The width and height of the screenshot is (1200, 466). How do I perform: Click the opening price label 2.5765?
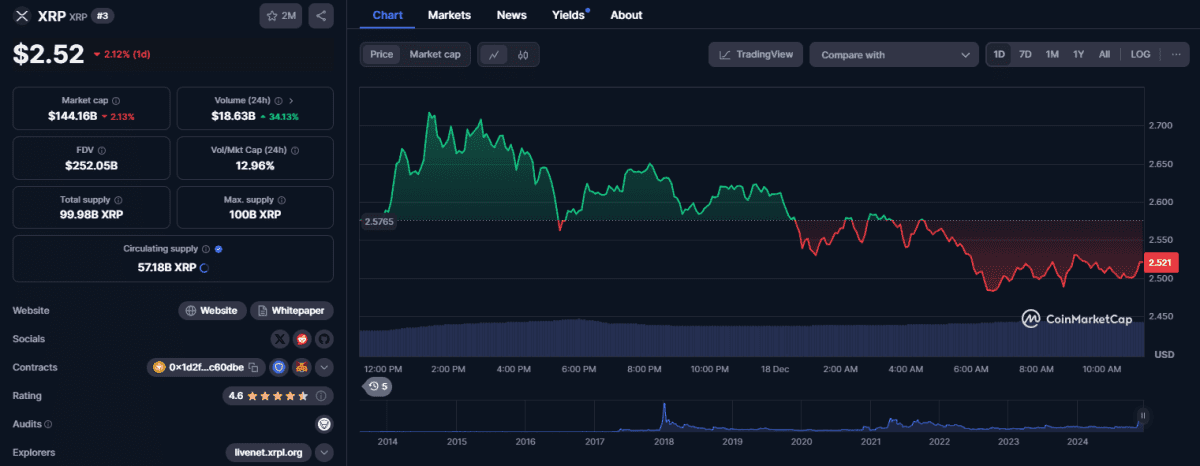[379, 221]
